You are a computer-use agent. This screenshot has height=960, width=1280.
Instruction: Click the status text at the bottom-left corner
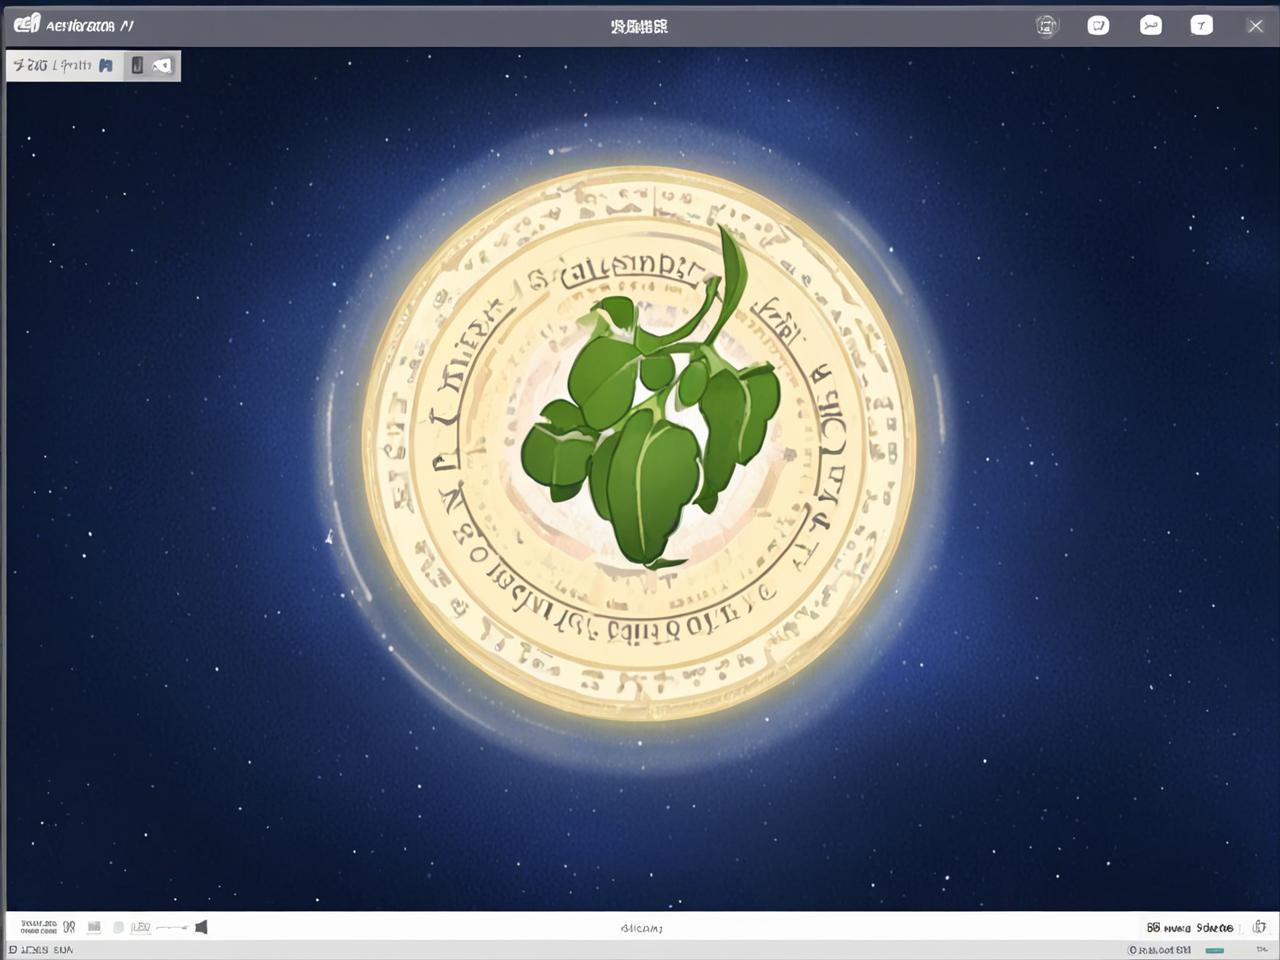point(41,950)
